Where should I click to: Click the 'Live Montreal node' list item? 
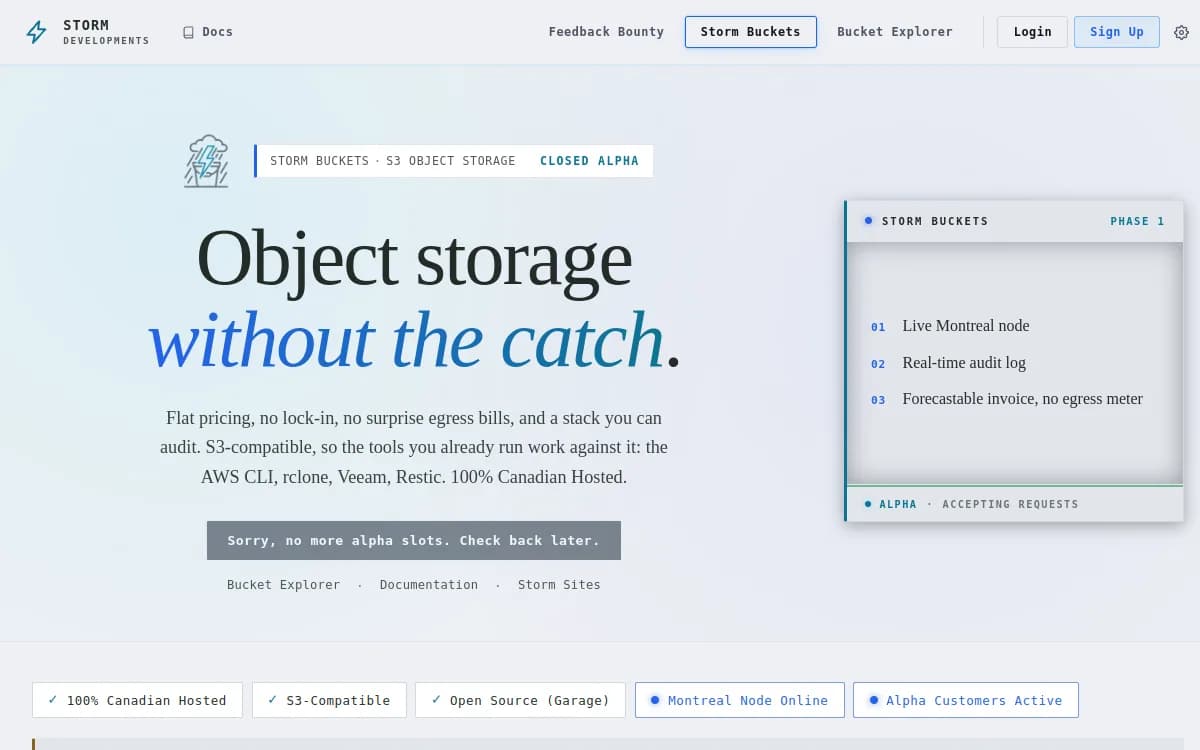[x=966, y=326]
